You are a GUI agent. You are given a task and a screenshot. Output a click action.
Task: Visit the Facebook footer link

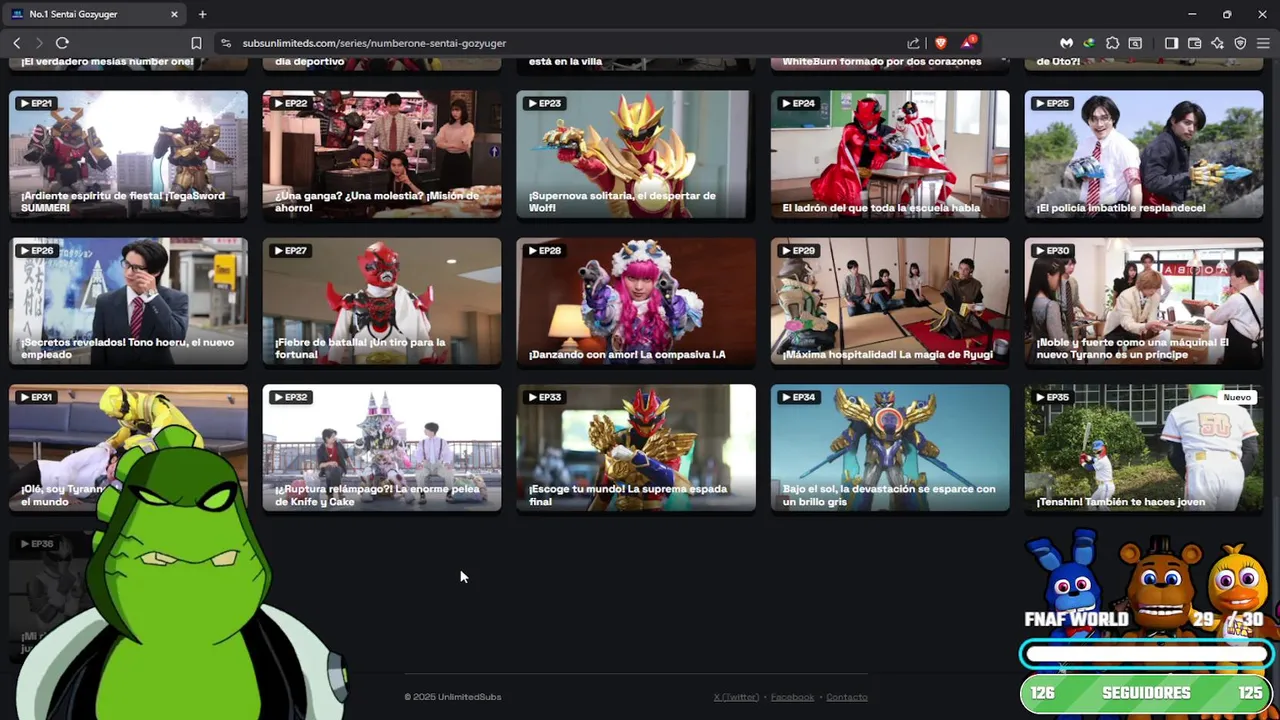(x=792, y=697)
